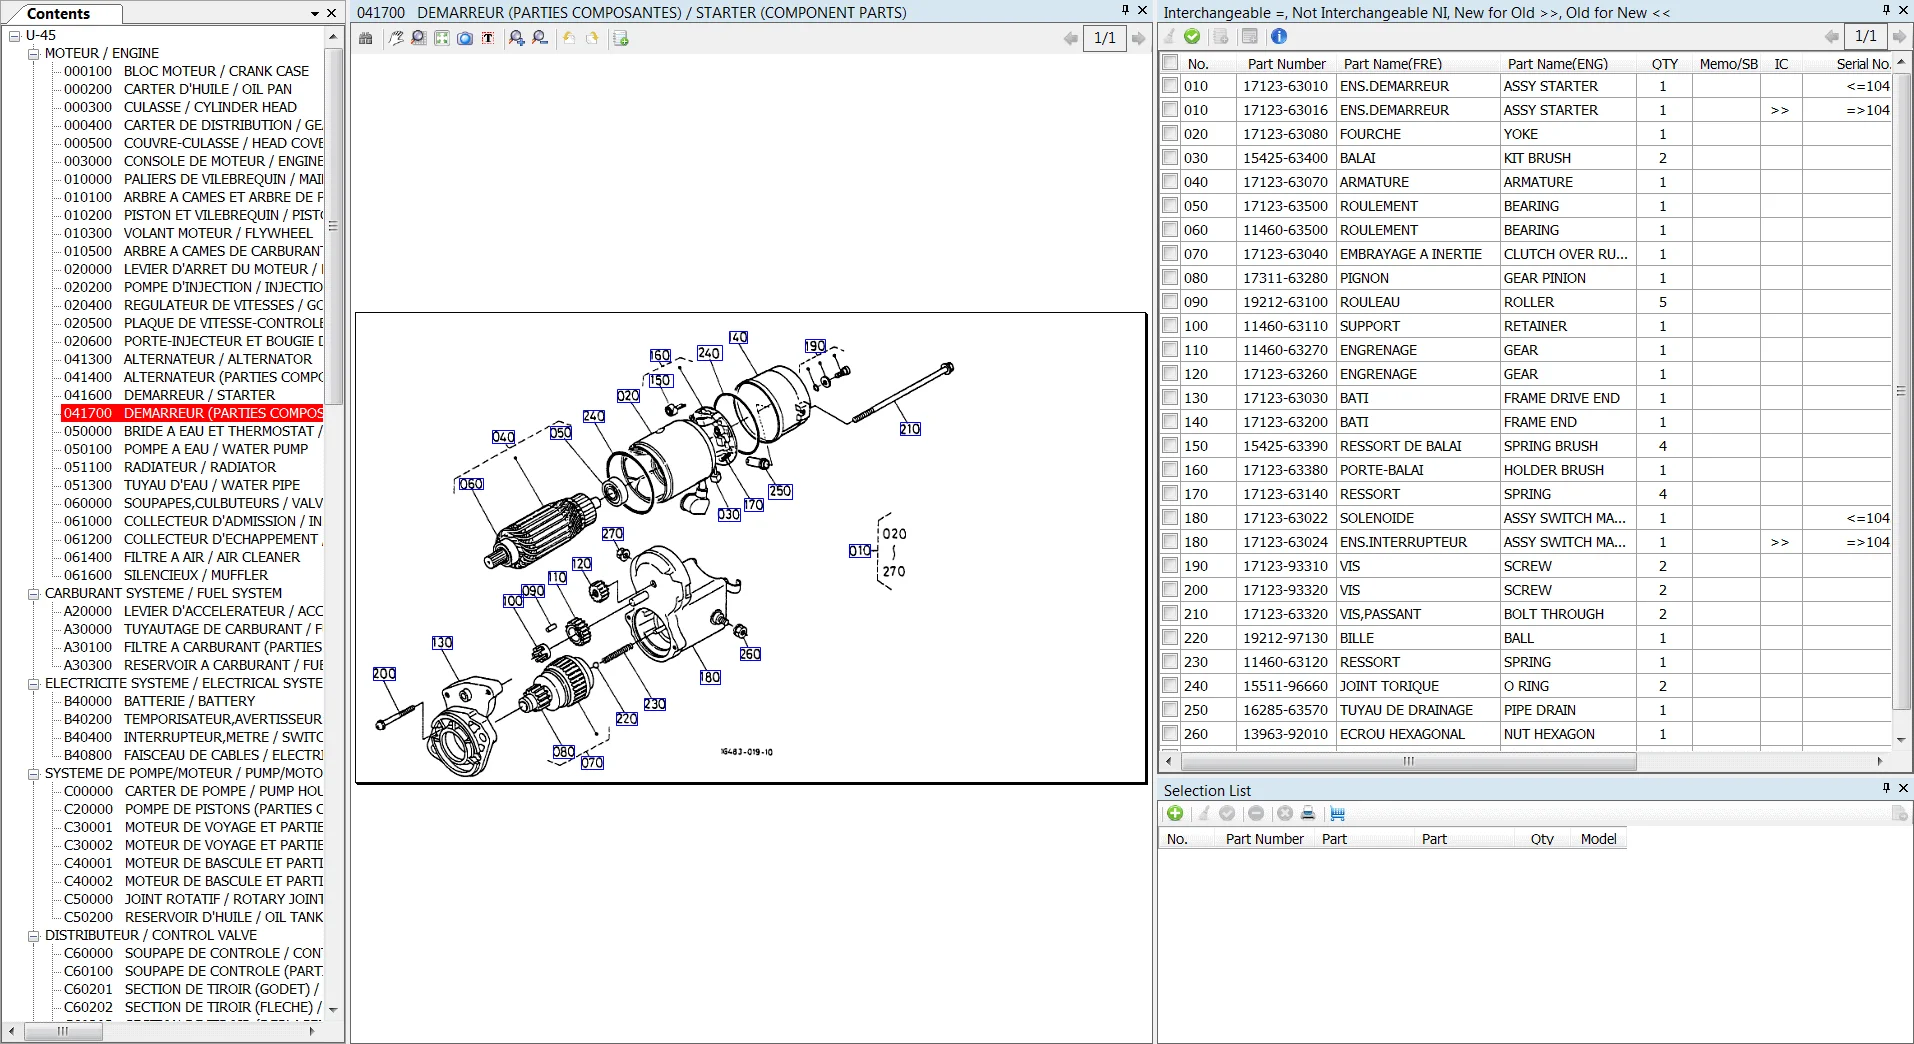
Task: Collapse the CARBURANT SYSTEME / FUEL SYSTEM node
Action: click(x=33, y=594)
